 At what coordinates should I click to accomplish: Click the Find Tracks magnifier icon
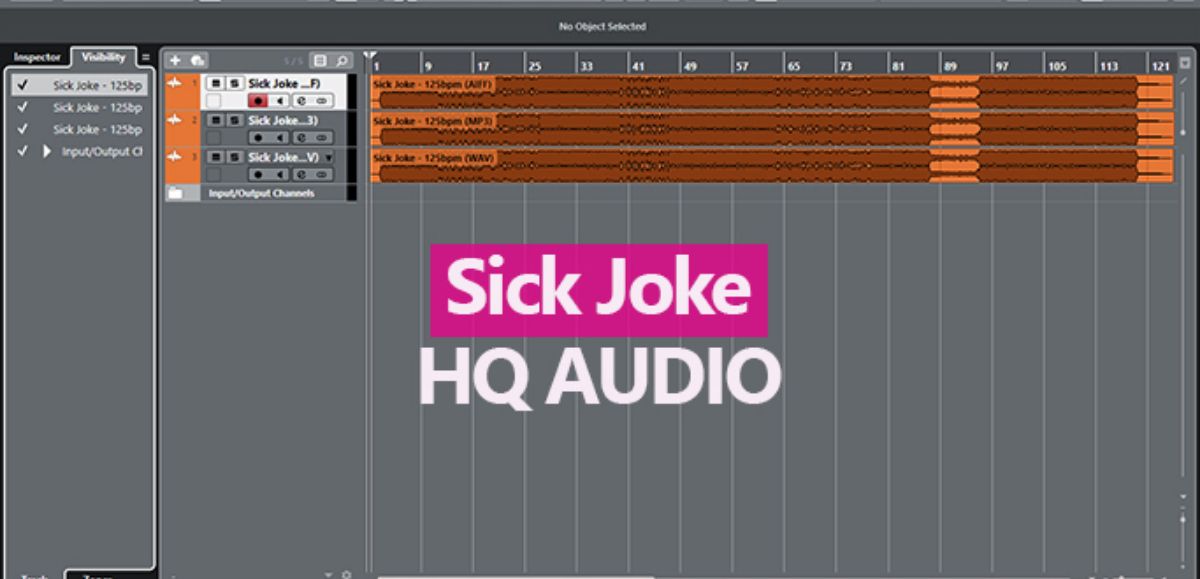tap(342, 61)
